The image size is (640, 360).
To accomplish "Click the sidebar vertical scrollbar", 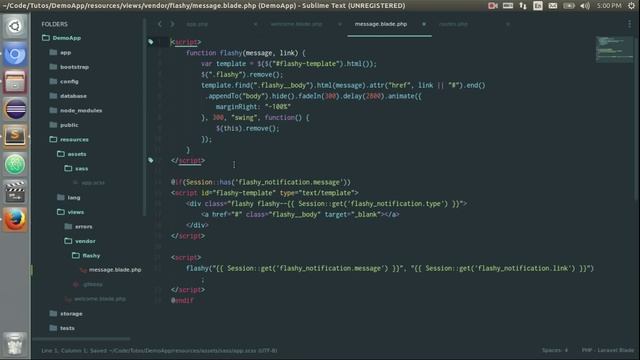I will click(x=144, y=117).
